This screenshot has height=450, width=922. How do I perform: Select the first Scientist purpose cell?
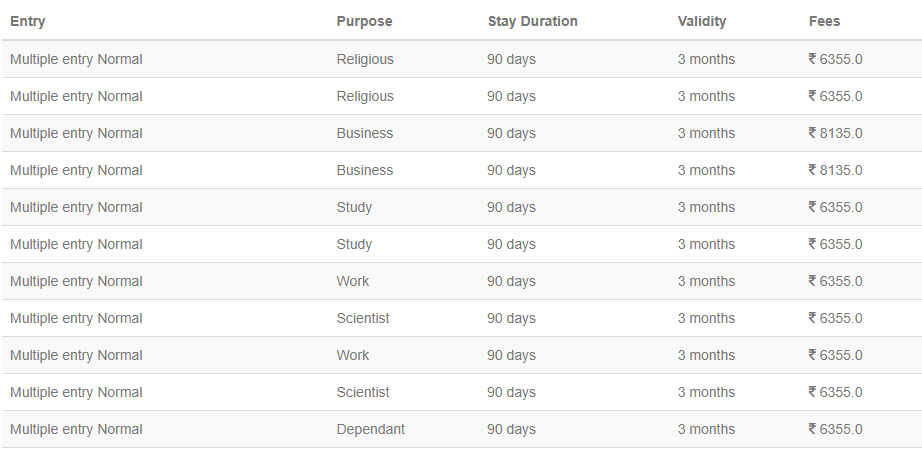(x=363, y=318)
